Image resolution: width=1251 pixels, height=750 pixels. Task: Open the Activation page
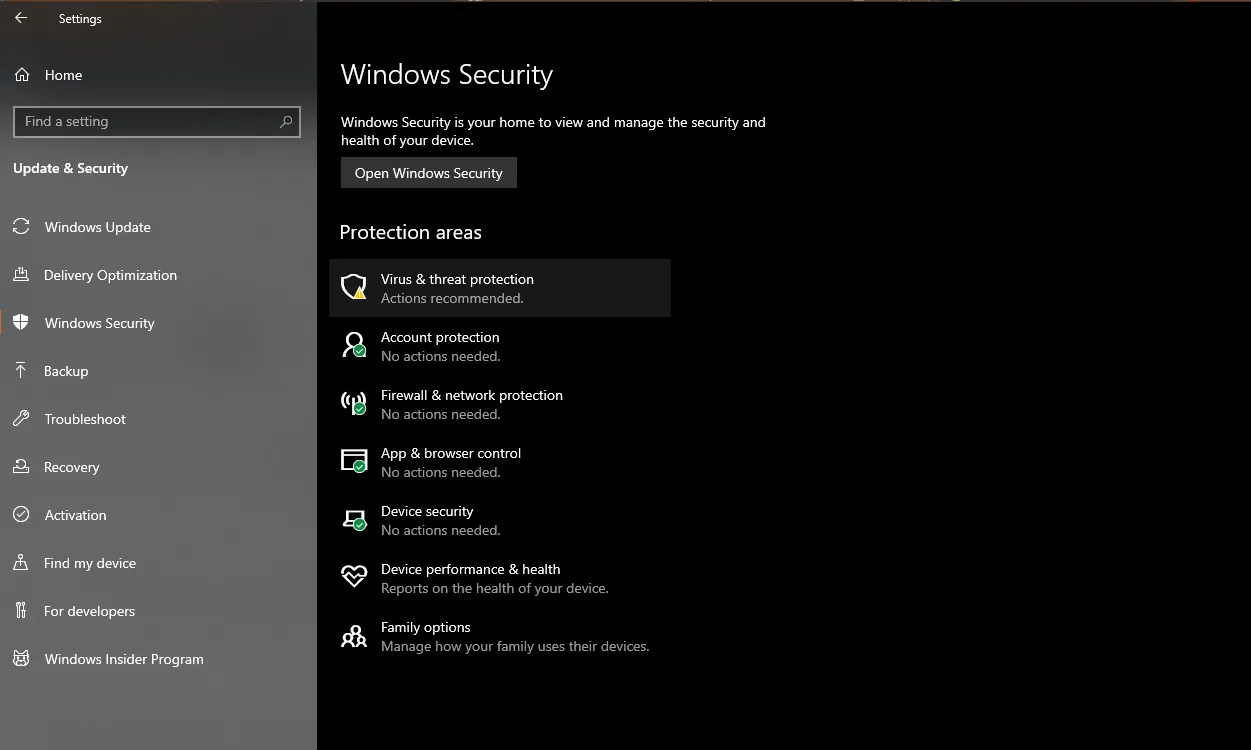[75, 515]
